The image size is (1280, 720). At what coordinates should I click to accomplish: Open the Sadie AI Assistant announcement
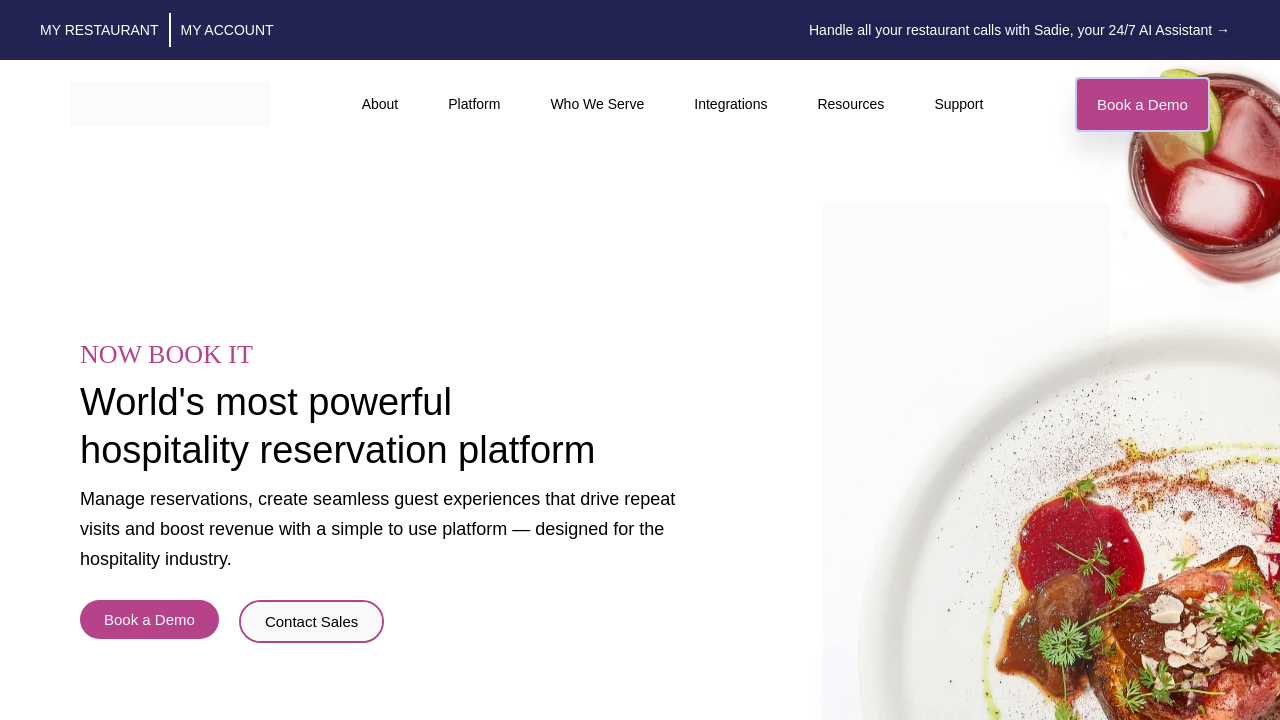click(x=1010, y=30)
